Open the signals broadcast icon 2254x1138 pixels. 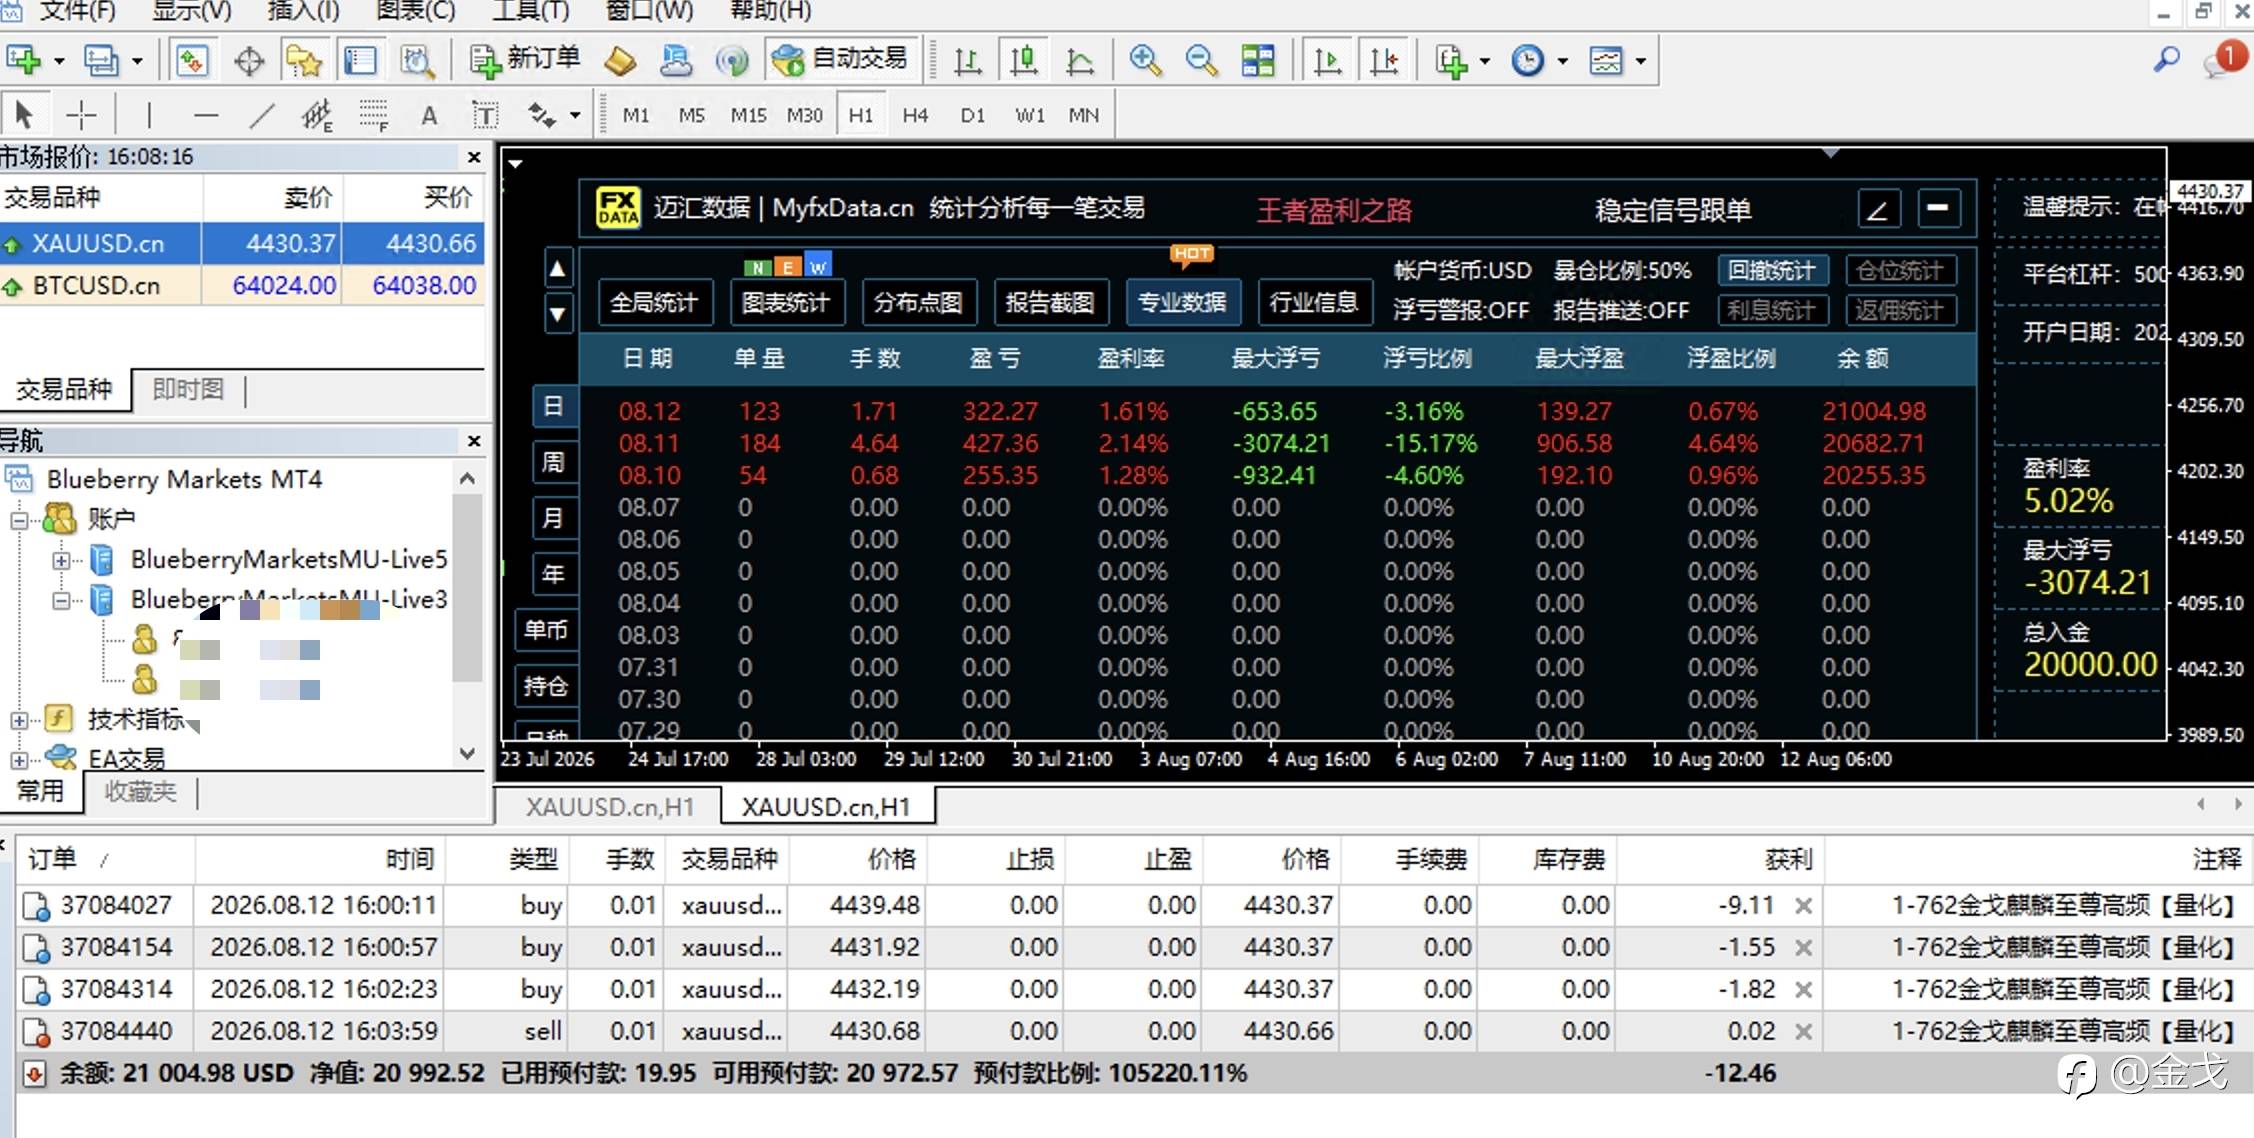[732, 61]
